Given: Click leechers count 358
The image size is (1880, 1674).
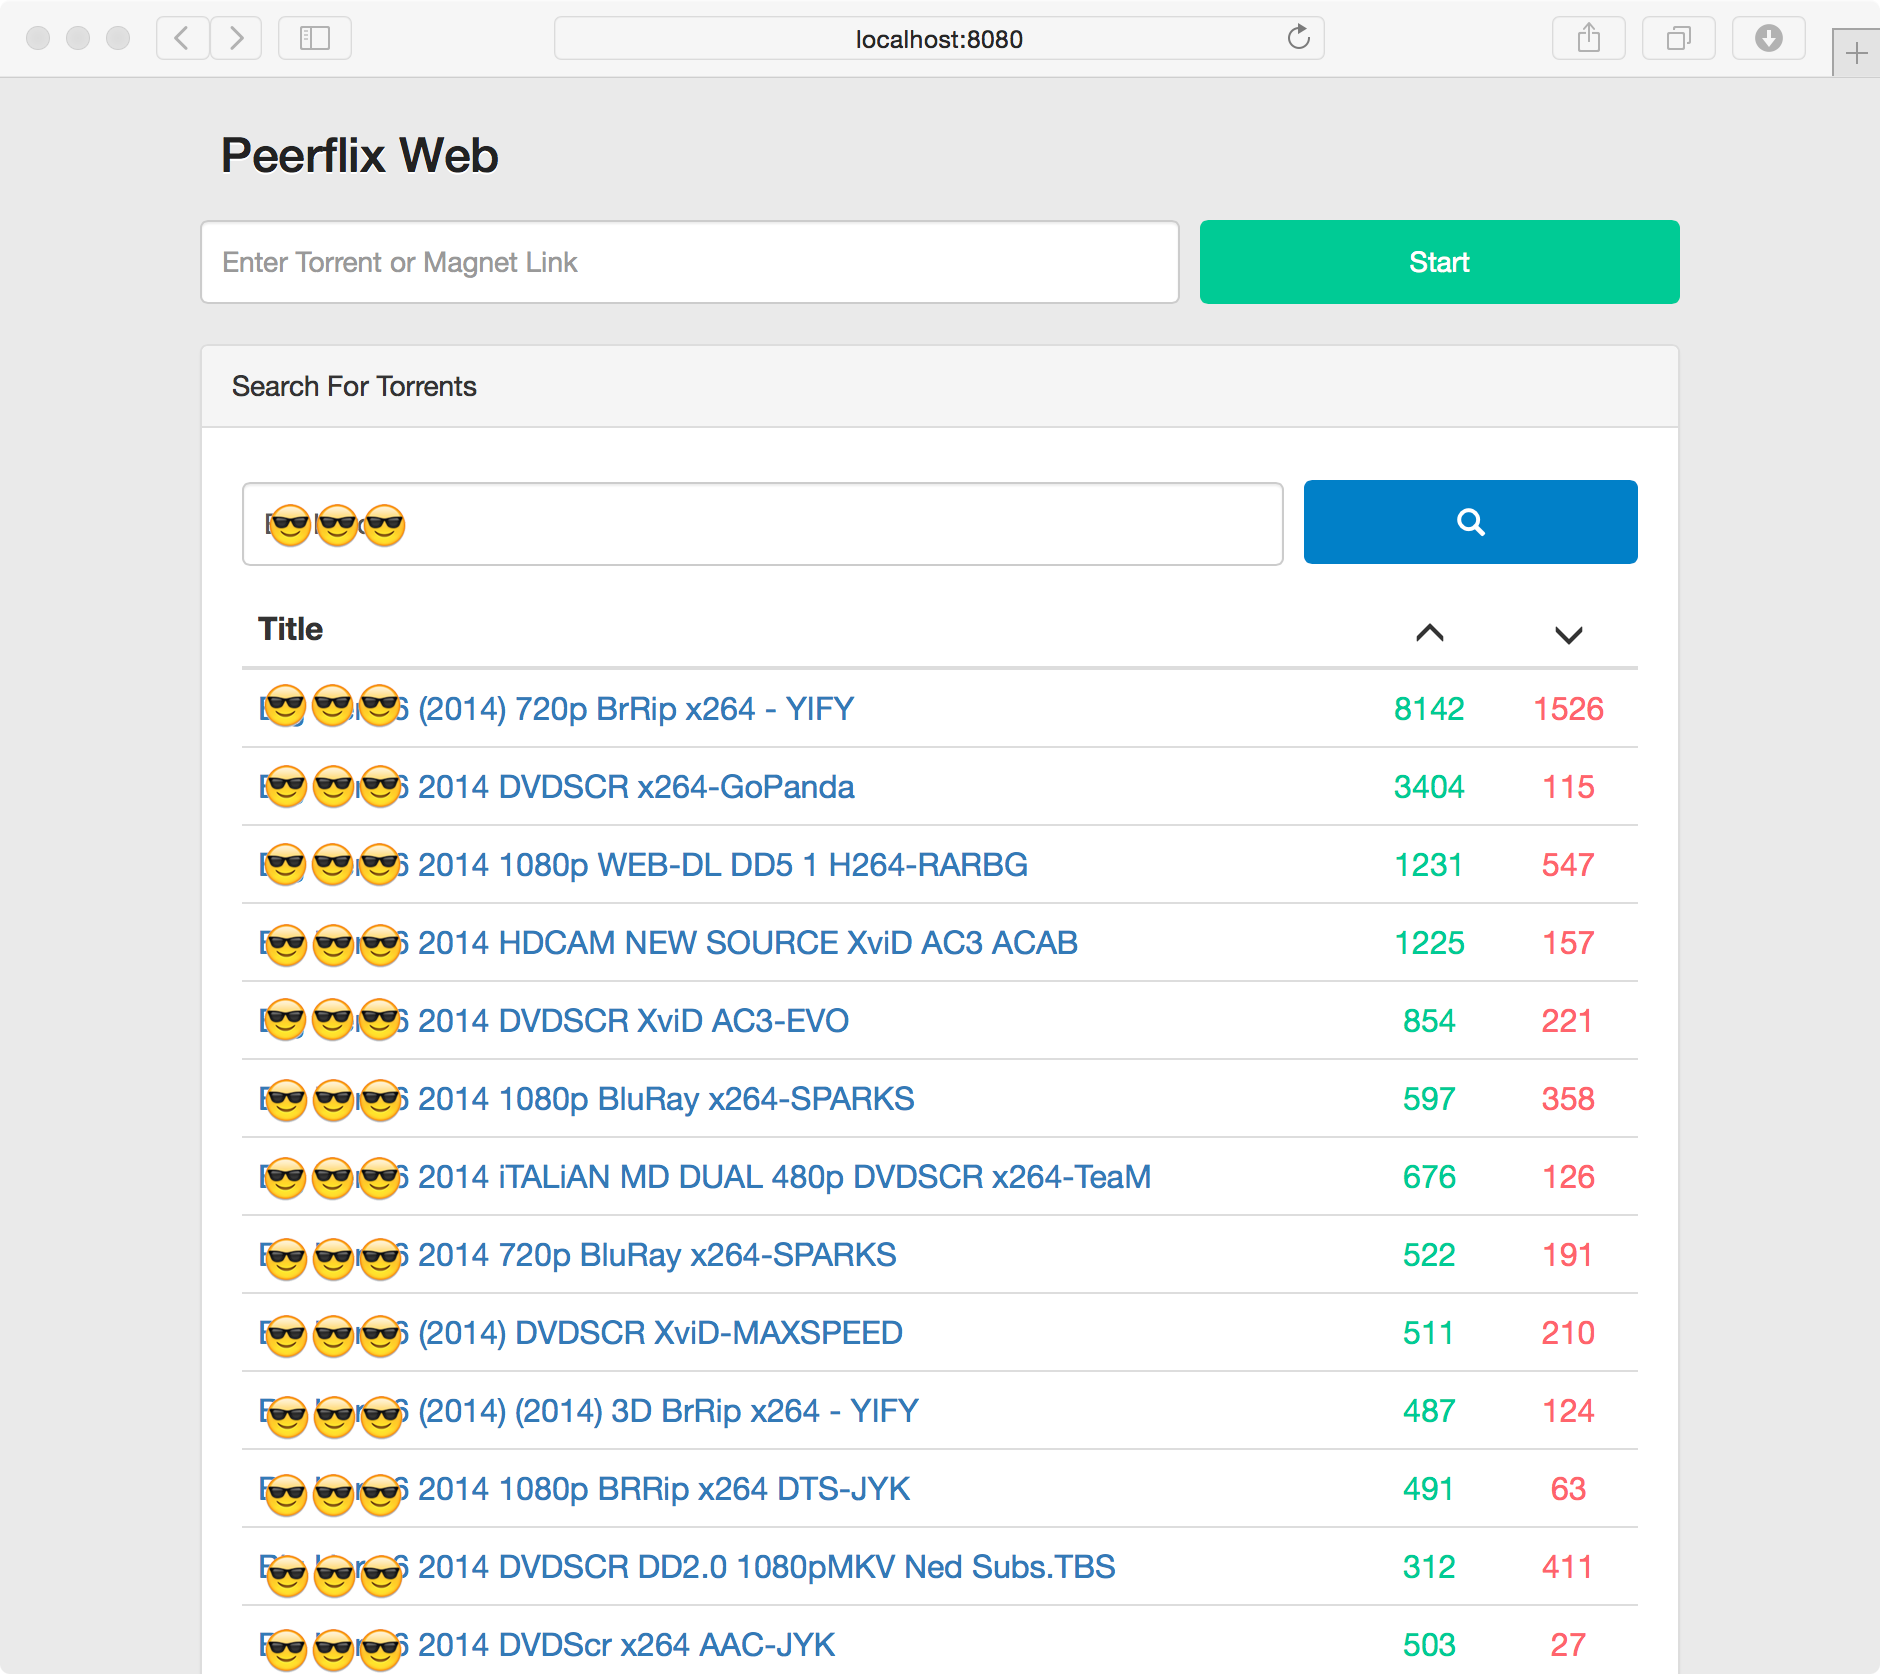Looking at the screenshot, I should tap(1568, 1099).
